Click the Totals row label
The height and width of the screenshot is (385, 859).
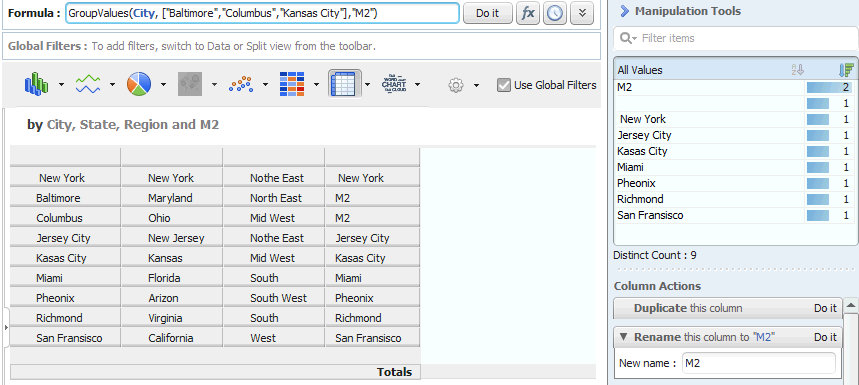(x=394, y=372)
